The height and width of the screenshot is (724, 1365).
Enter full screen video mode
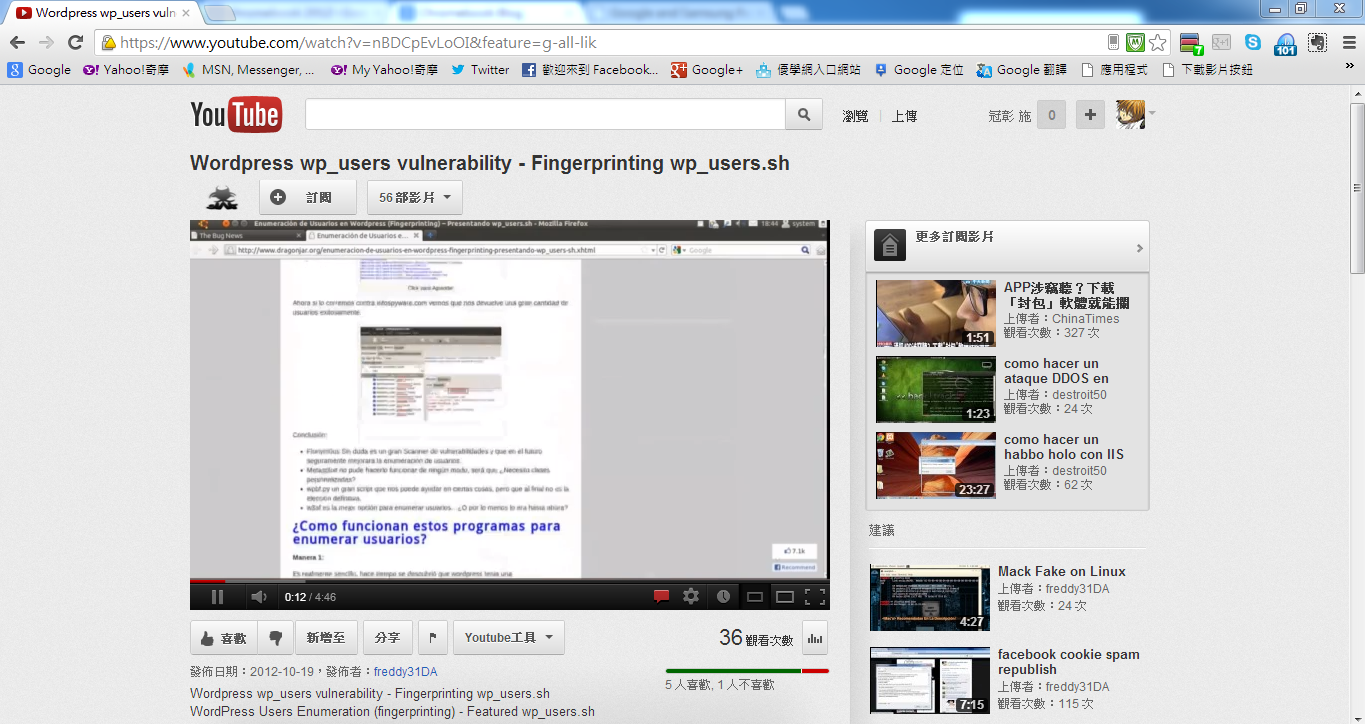pos(815,597)
